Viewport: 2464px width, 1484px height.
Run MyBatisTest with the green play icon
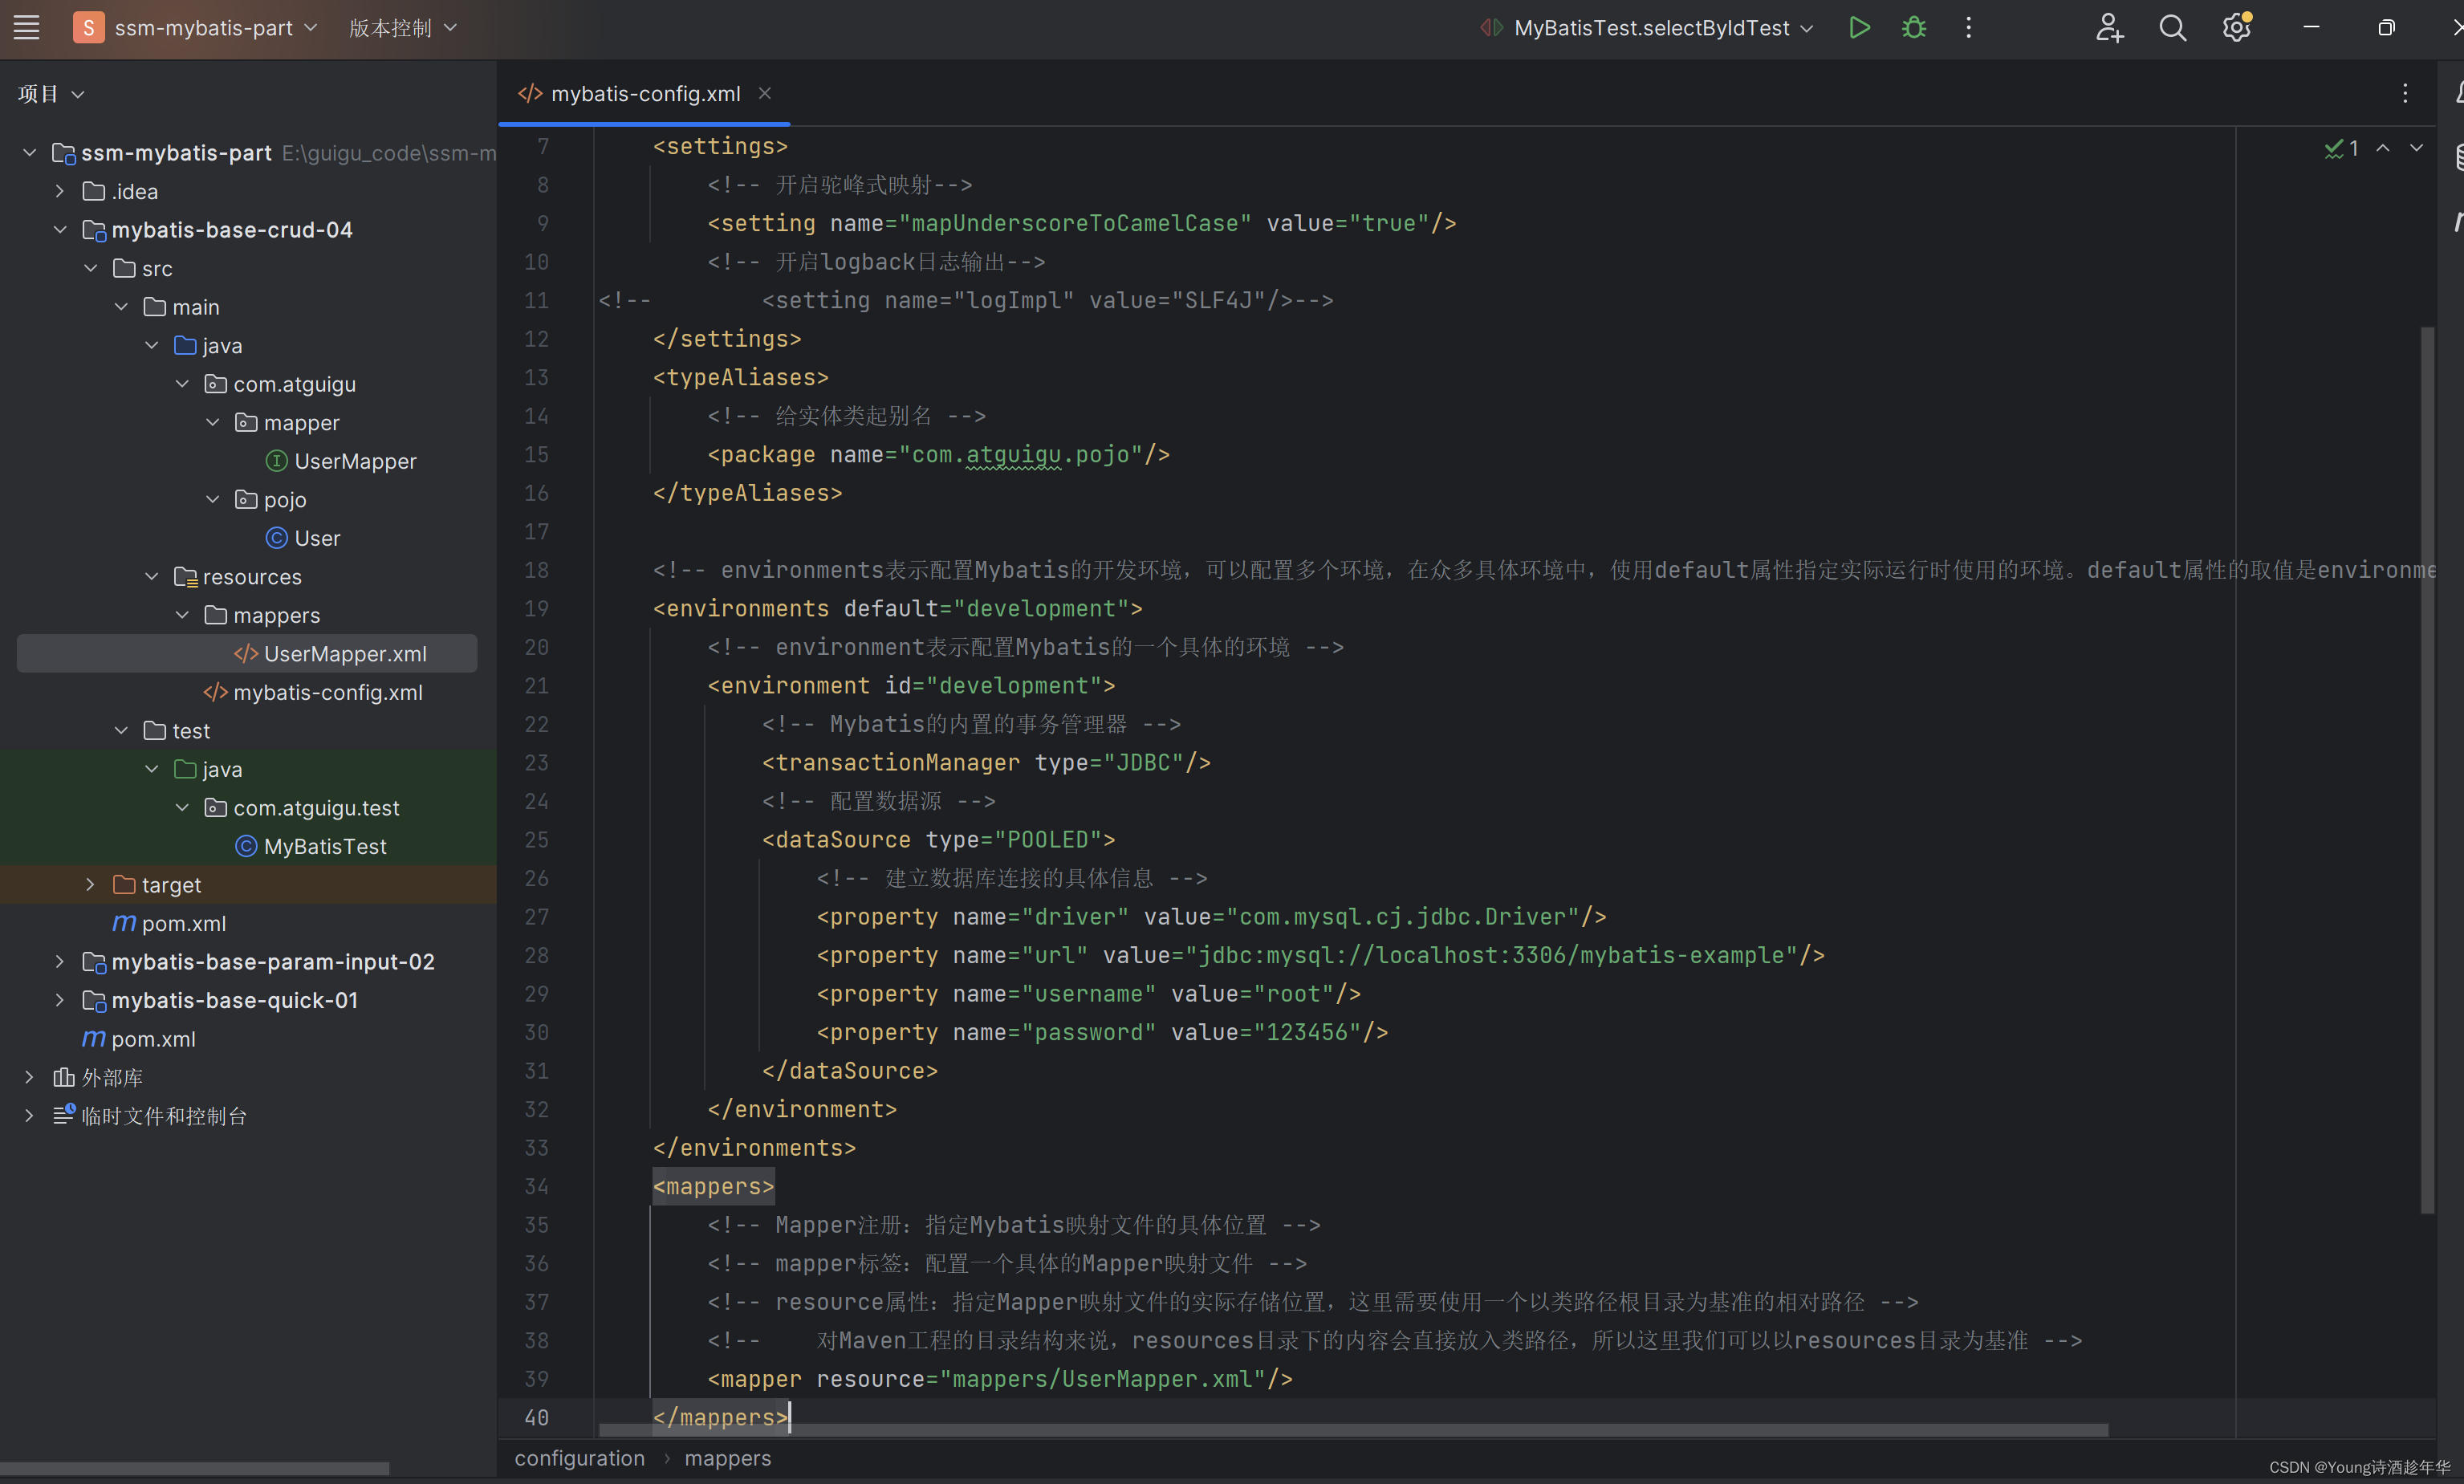point(1859,28)
